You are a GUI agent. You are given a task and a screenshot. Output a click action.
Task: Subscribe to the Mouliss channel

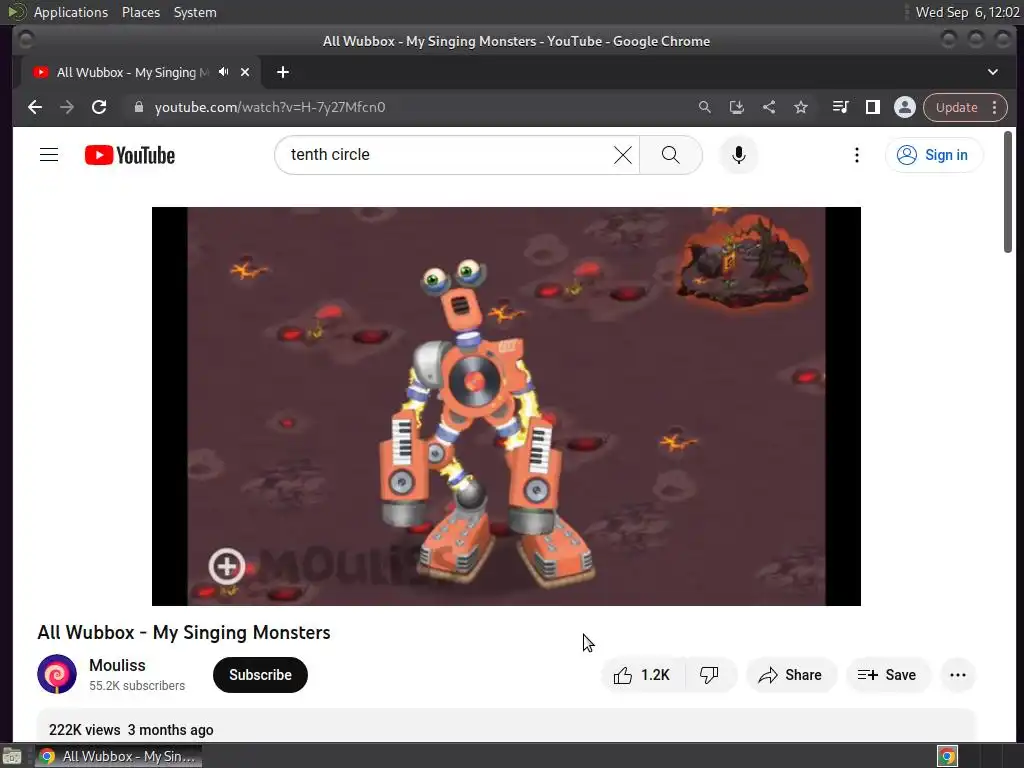click(x=260, y=675)
